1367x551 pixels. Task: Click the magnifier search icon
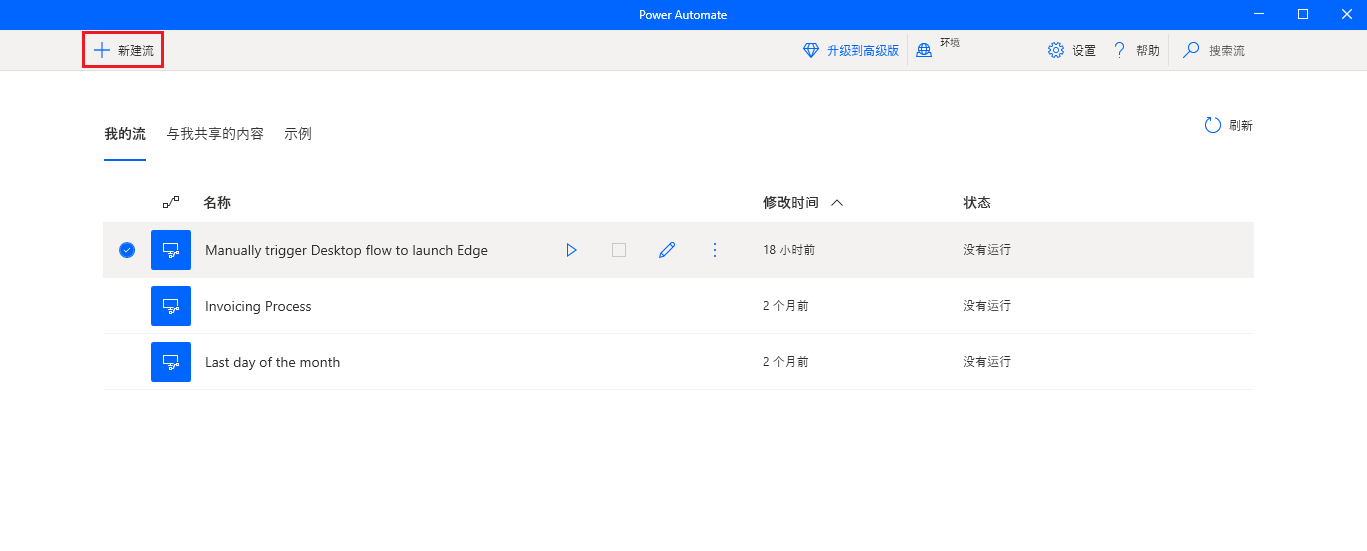pyautogui.click(x=1191, y=50)
